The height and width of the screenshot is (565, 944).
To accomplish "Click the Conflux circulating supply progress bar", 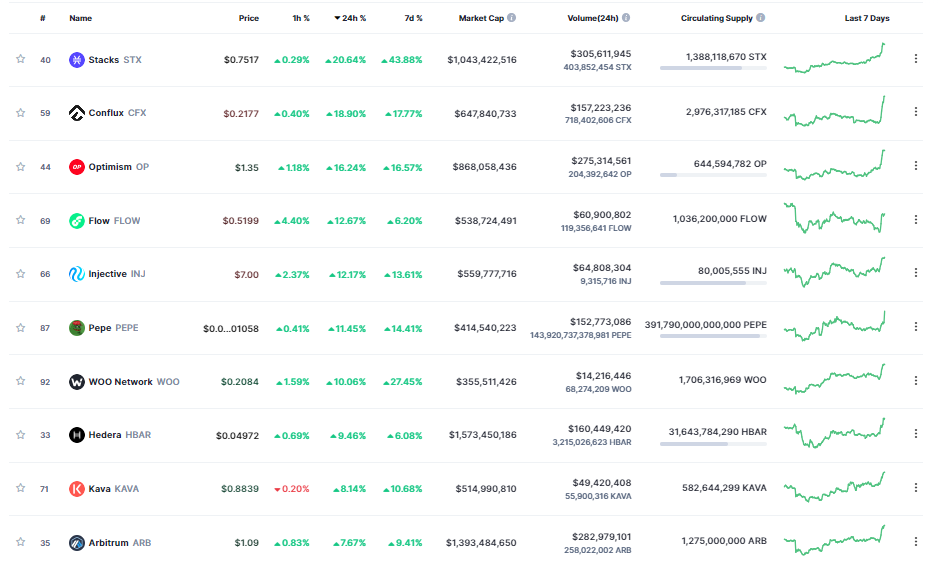I will [713, 121].
